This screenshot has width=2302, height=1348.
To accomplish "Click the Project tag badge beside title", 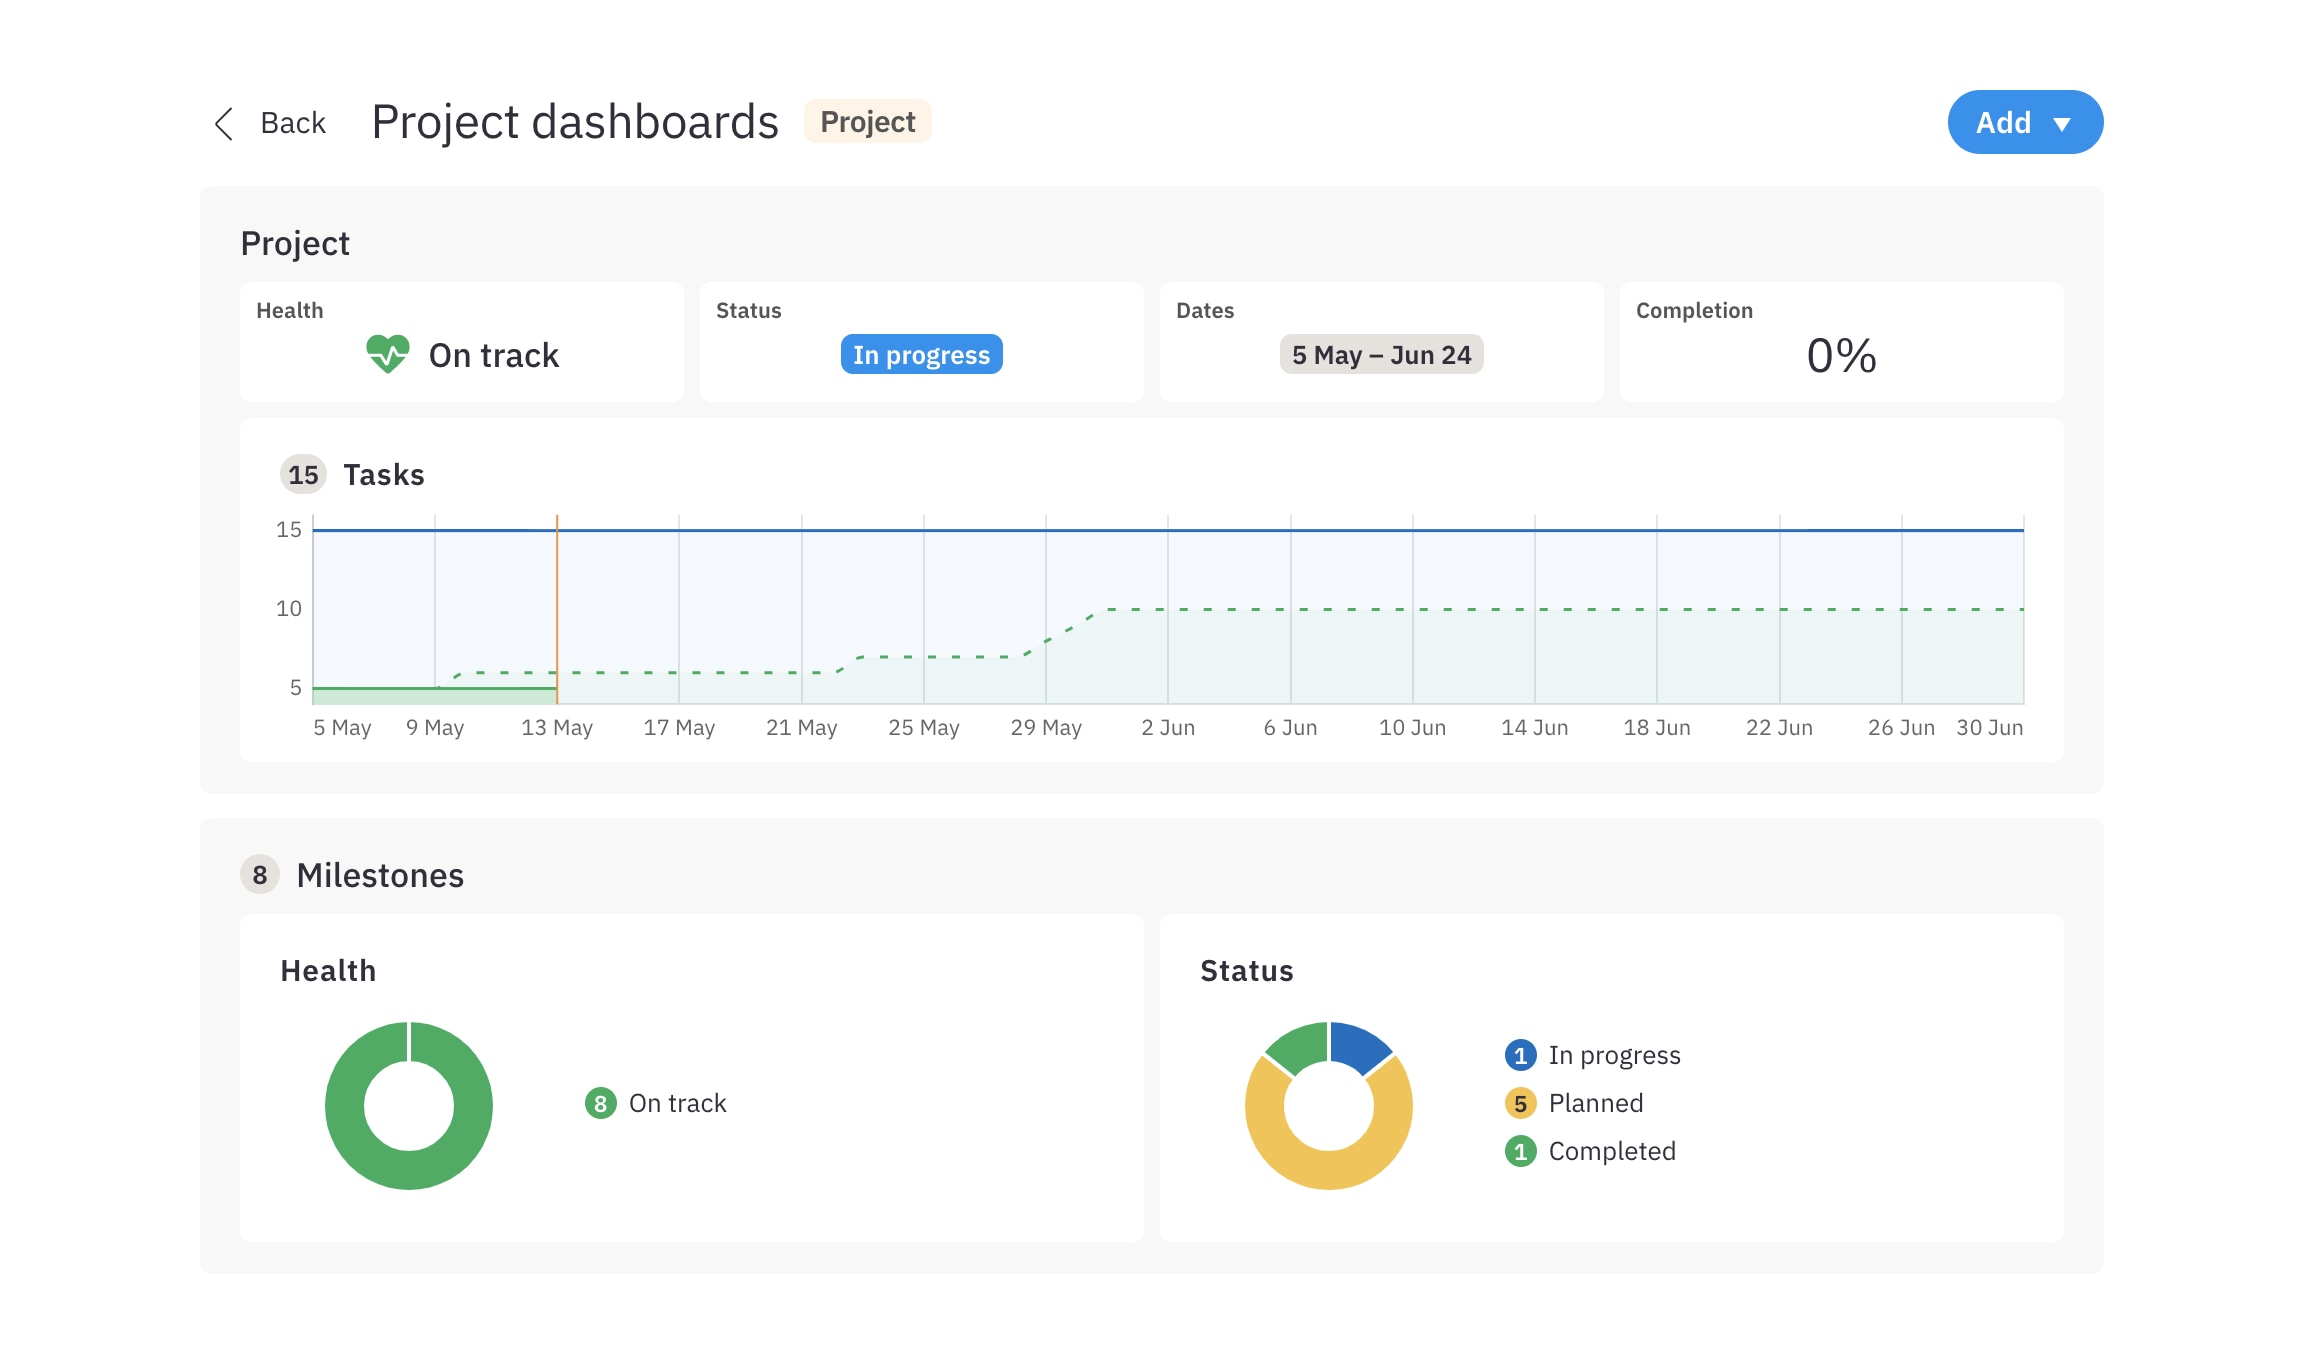I will point(868,122).
